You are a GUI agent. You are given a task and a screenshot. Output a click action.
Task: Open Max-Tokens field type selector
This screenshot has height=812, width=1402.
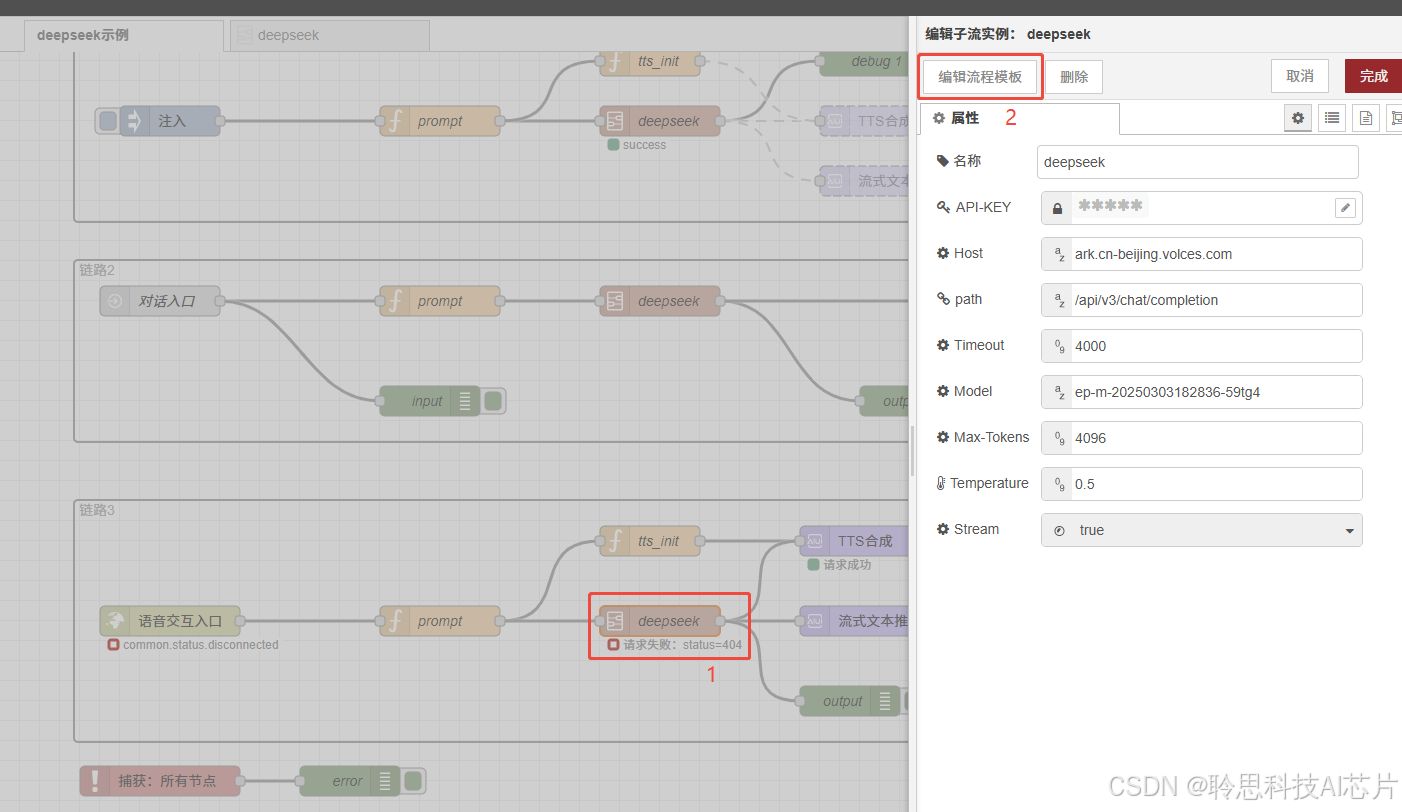pyautogui.click(x=1058, y=438)
